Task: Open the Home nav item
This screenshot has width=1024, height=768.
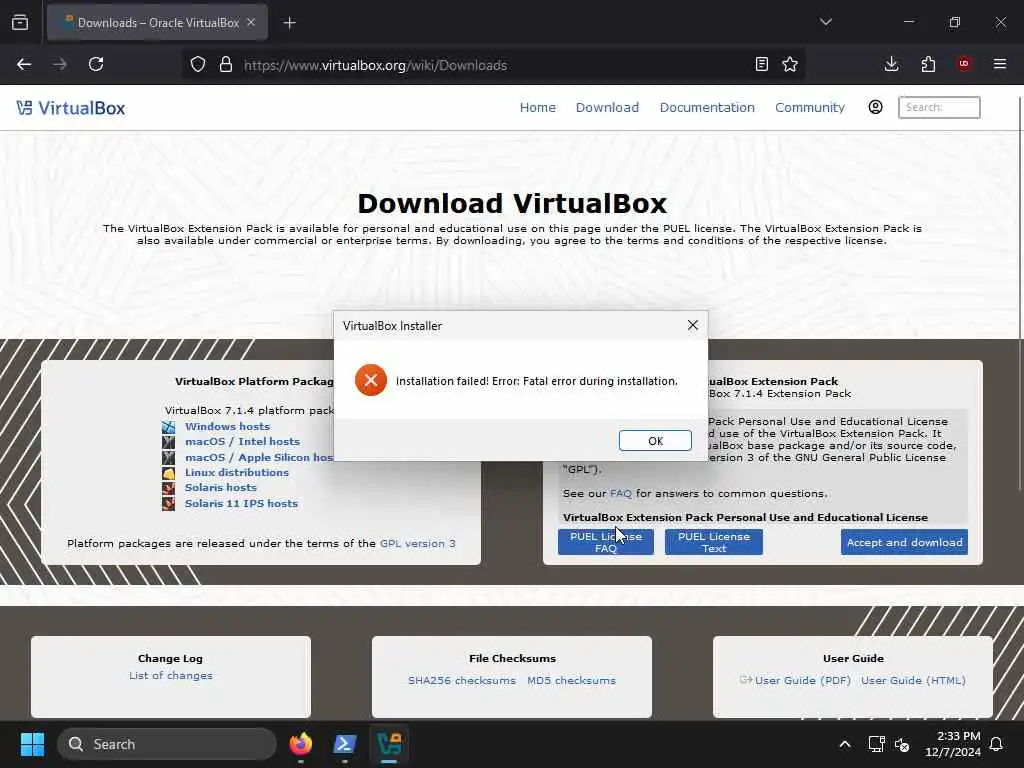Action: click(x=537, y=108)
